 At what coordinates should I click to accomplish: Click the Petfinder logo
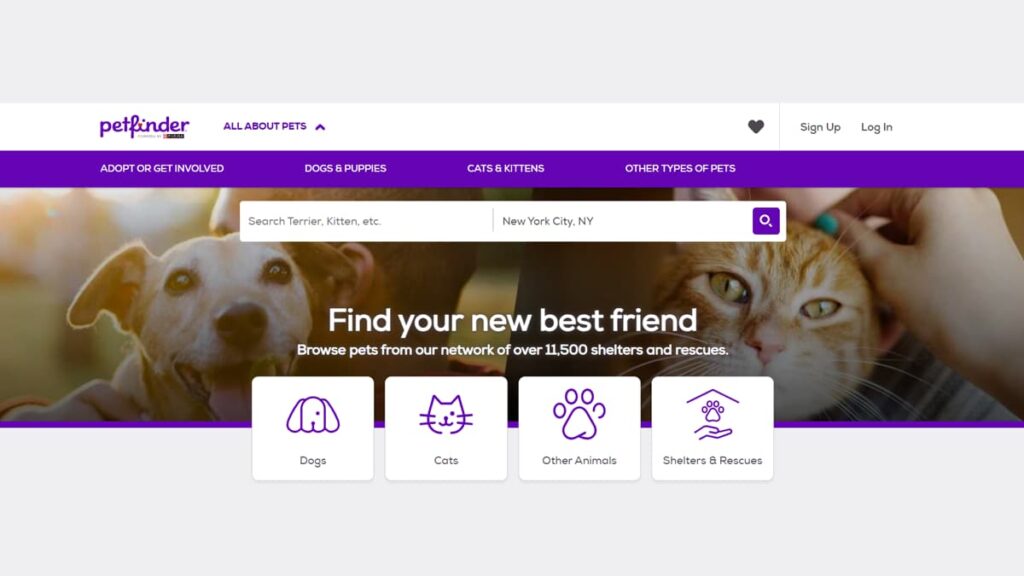click(144, 127)
